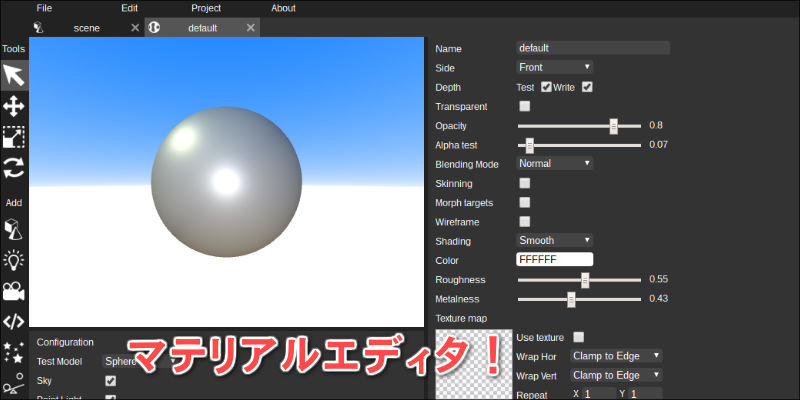Click the Opacity value 0.8
This screenshot has width=800, height=400.
click(x=656, y=126)
